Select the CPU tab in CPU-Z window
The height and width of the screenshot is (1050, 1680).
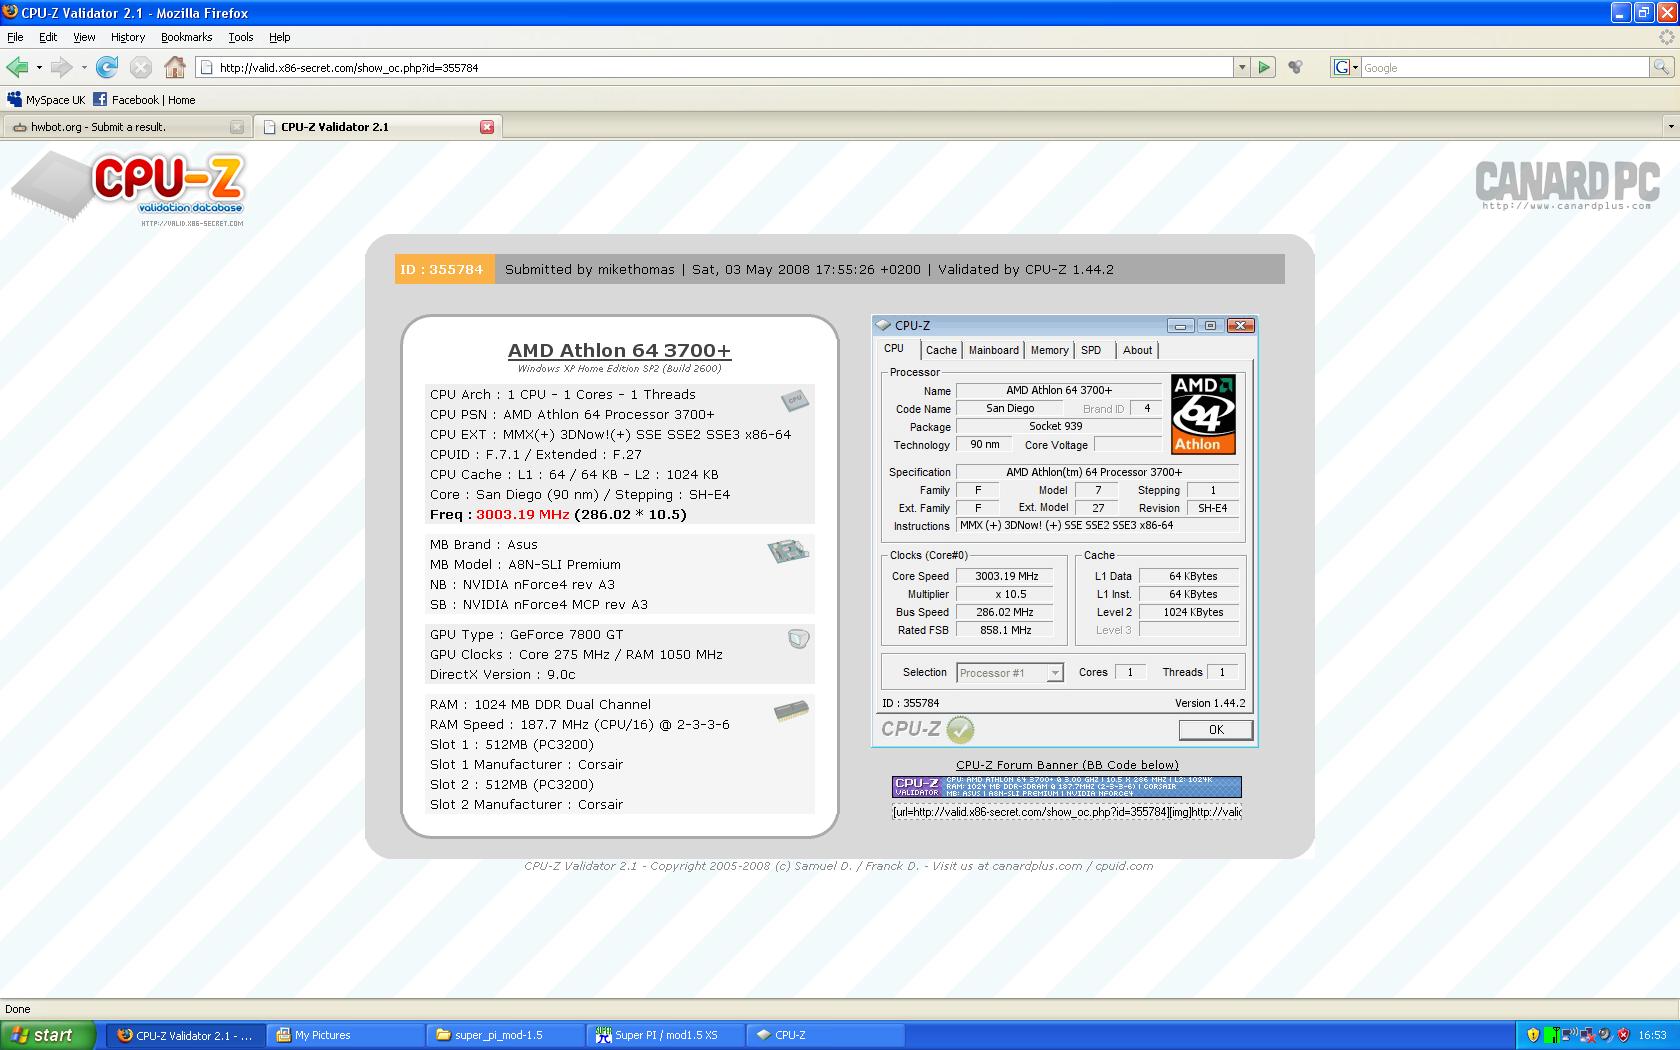894,349
